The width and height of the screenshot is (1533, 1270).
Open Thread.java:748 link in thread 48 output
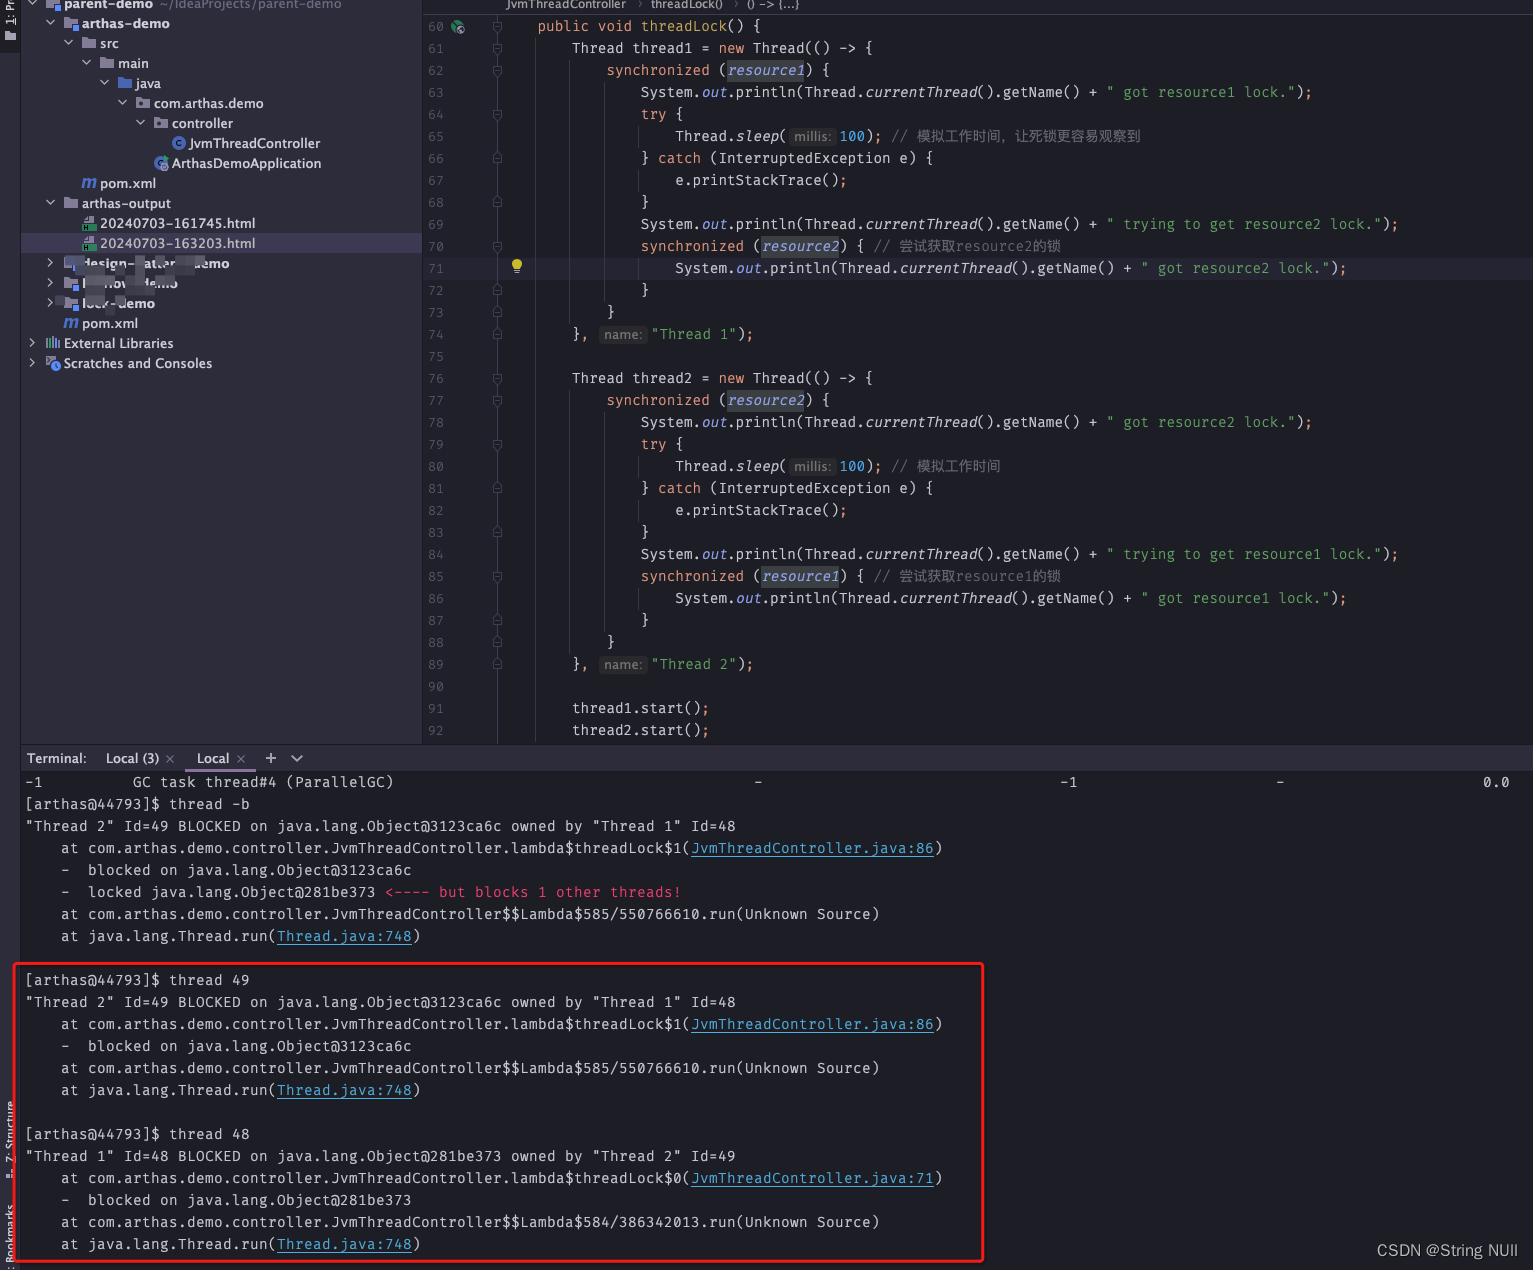coord(344,1244)
